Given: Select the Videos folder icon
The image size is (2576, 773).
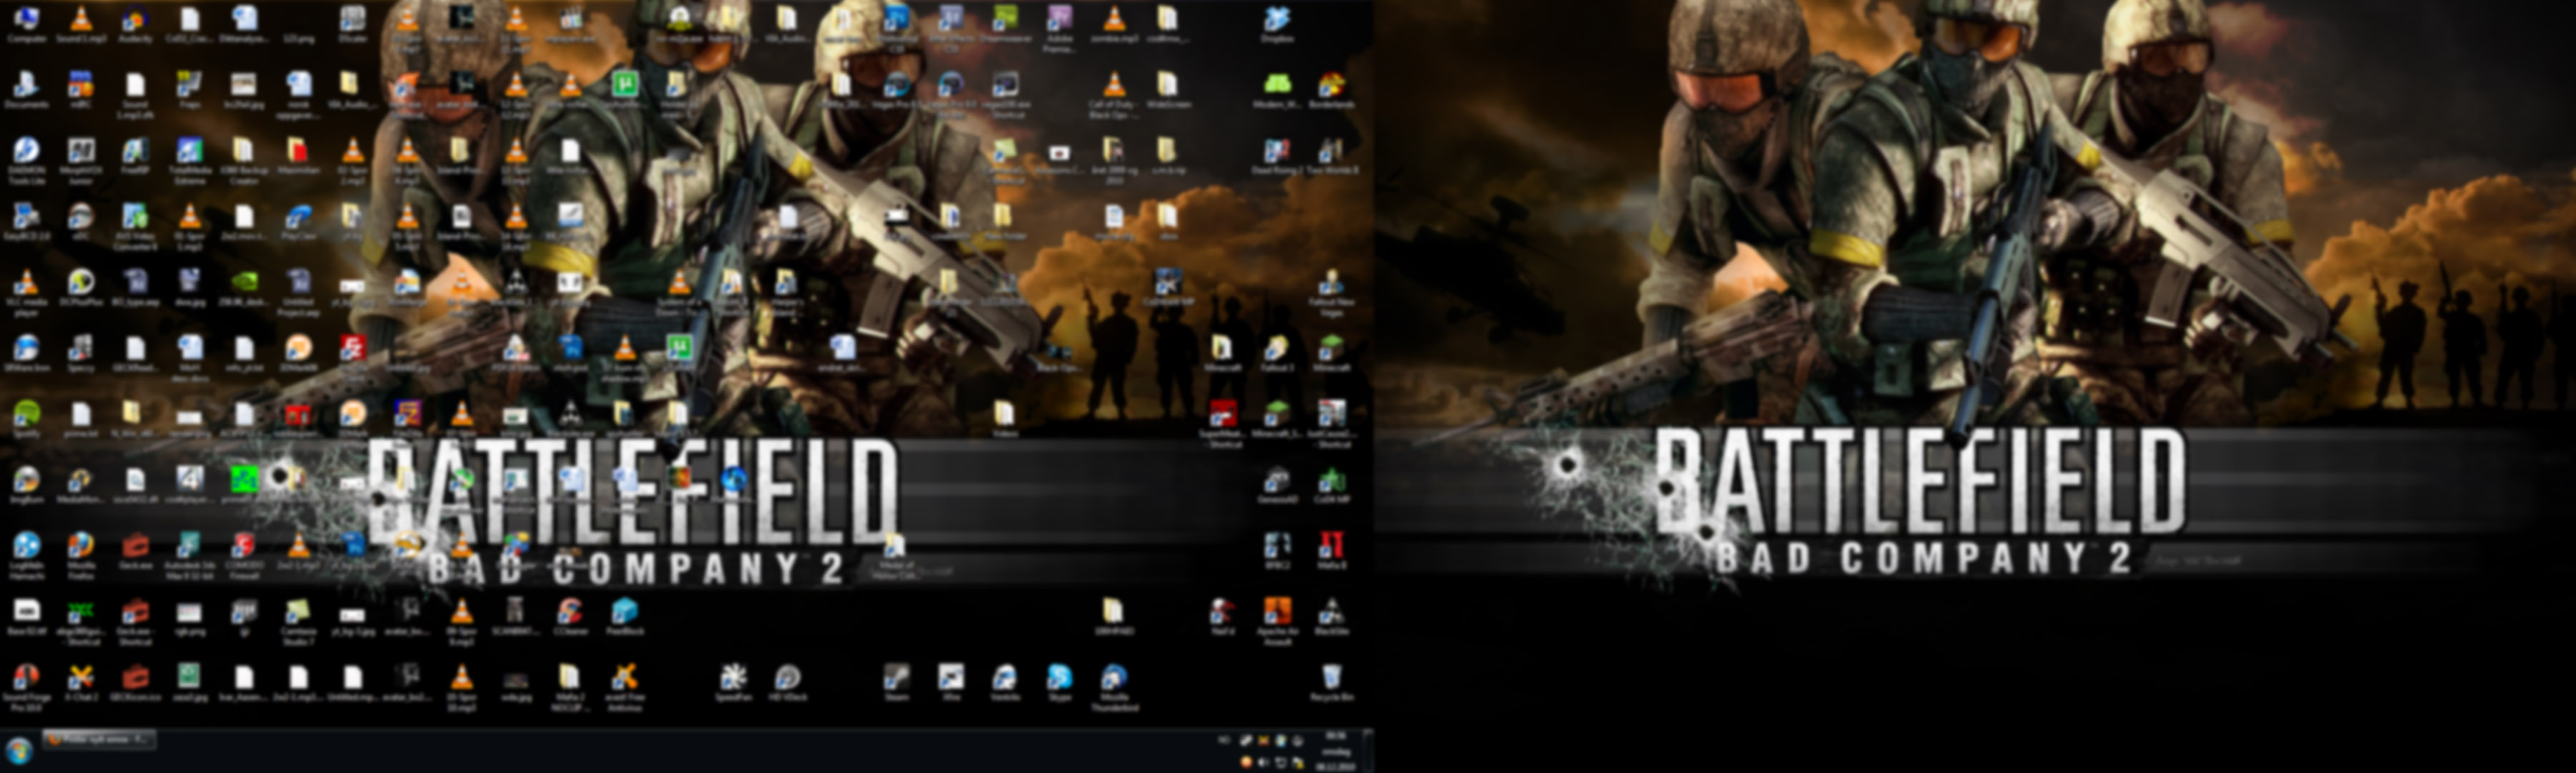Looking at the screenshot, I should tap(1005, 420).
